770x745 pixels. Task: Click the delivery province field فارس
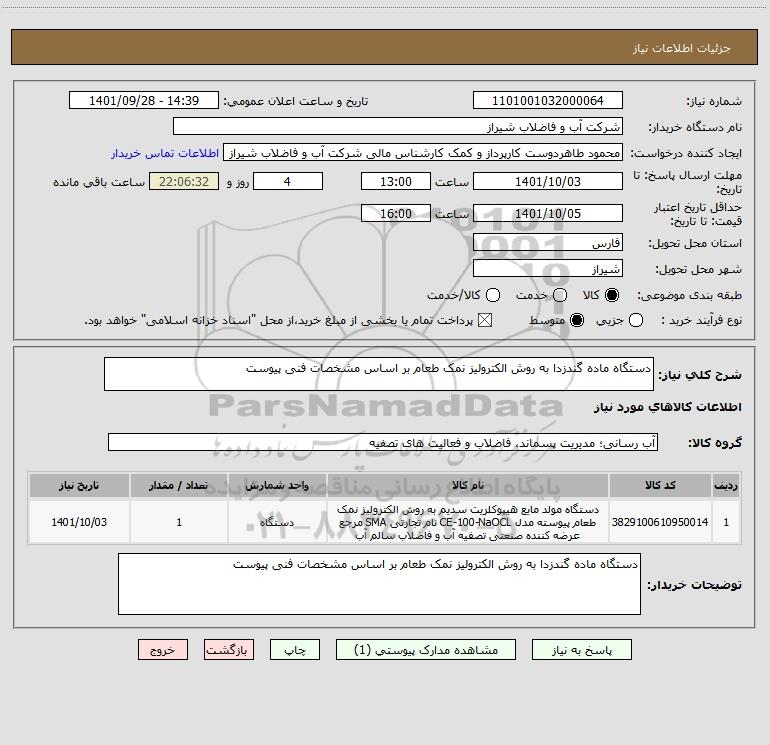point(548,243)
